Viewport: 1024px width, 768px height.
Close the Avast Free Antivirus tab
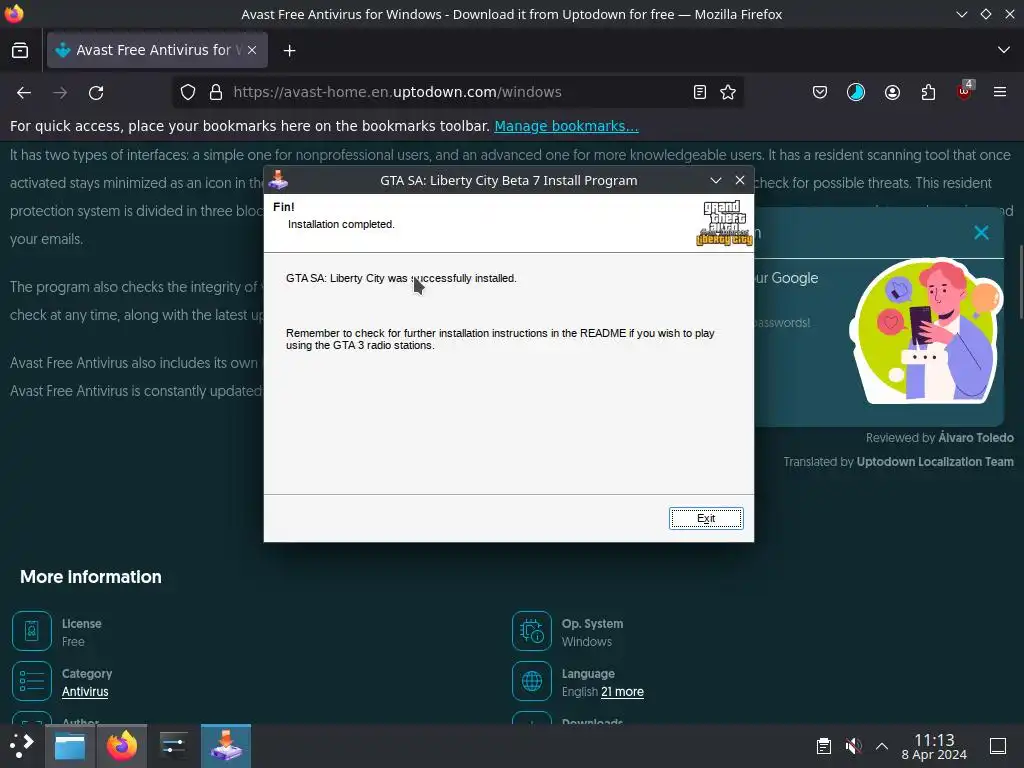(x=252, y=50)
